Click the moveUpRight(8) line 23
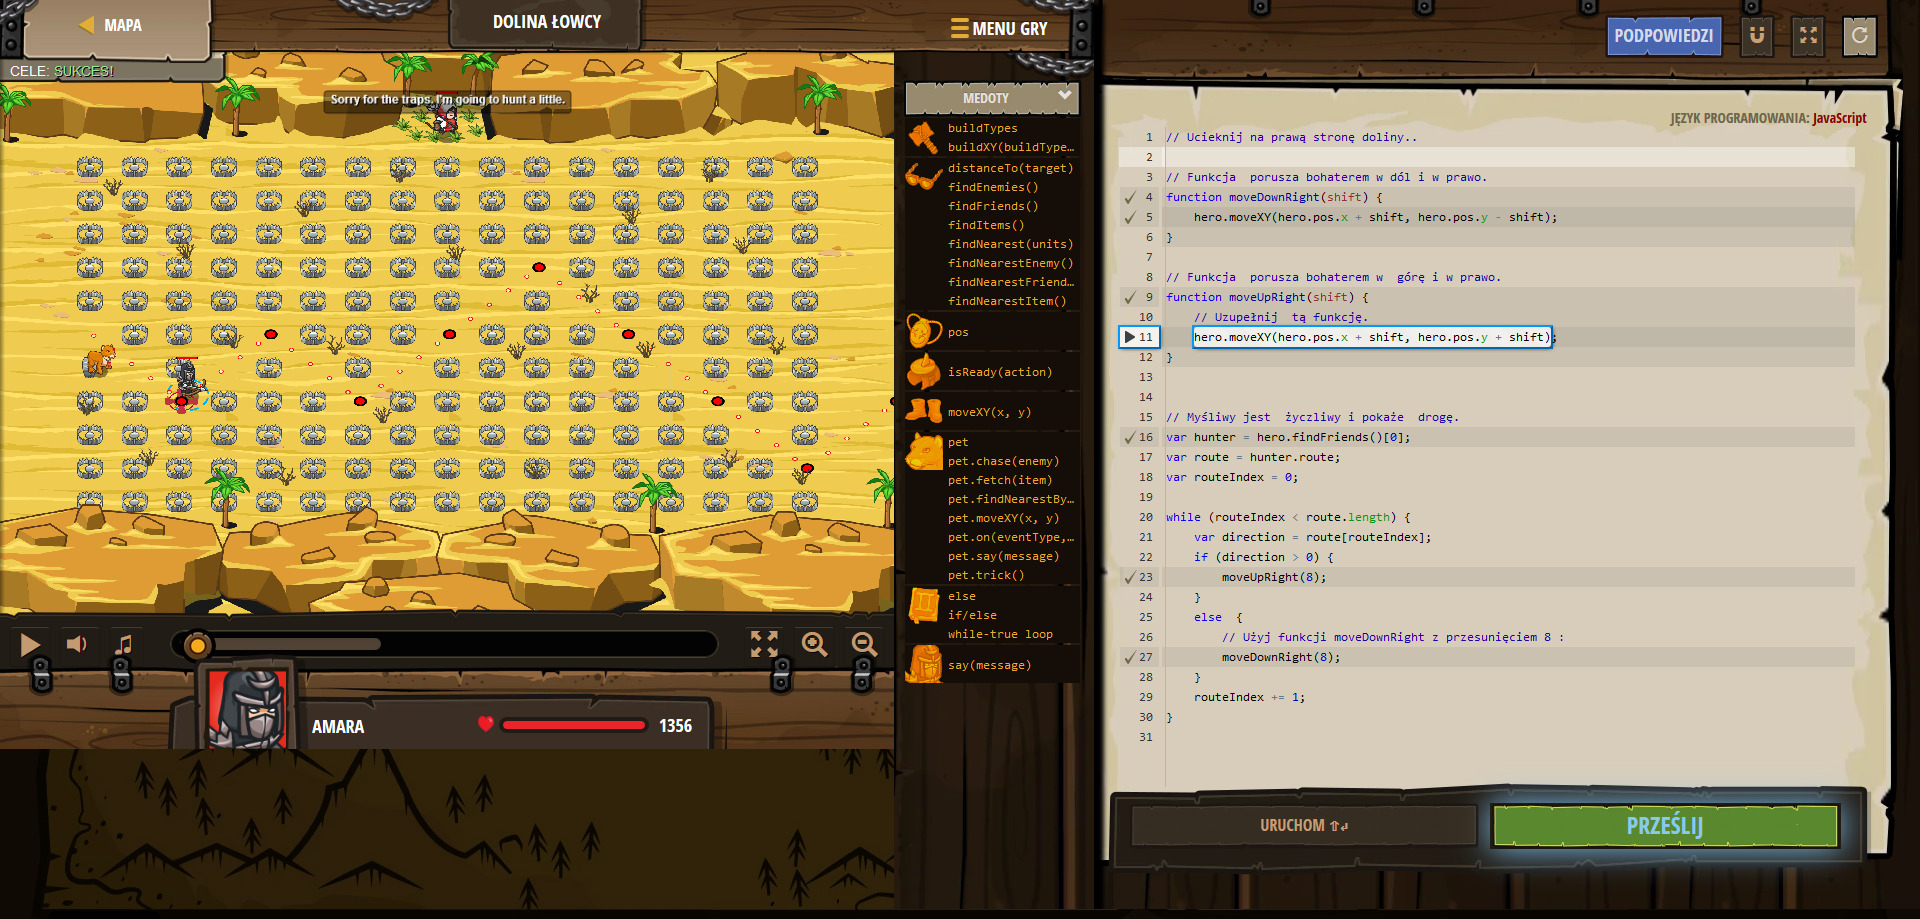This screenshot has width=1920, height=919. (1273, 577)
